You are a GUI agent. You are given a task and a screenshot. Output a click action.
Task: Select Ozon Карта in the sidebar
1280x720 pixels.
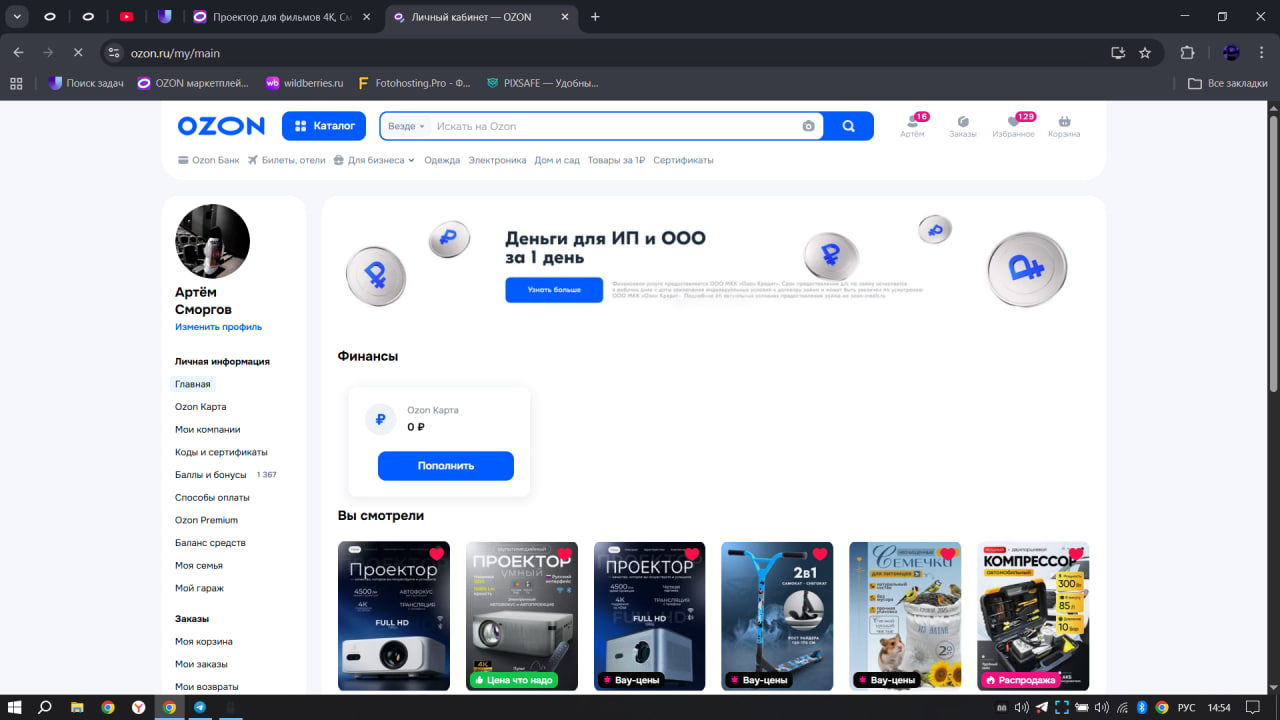201,407
